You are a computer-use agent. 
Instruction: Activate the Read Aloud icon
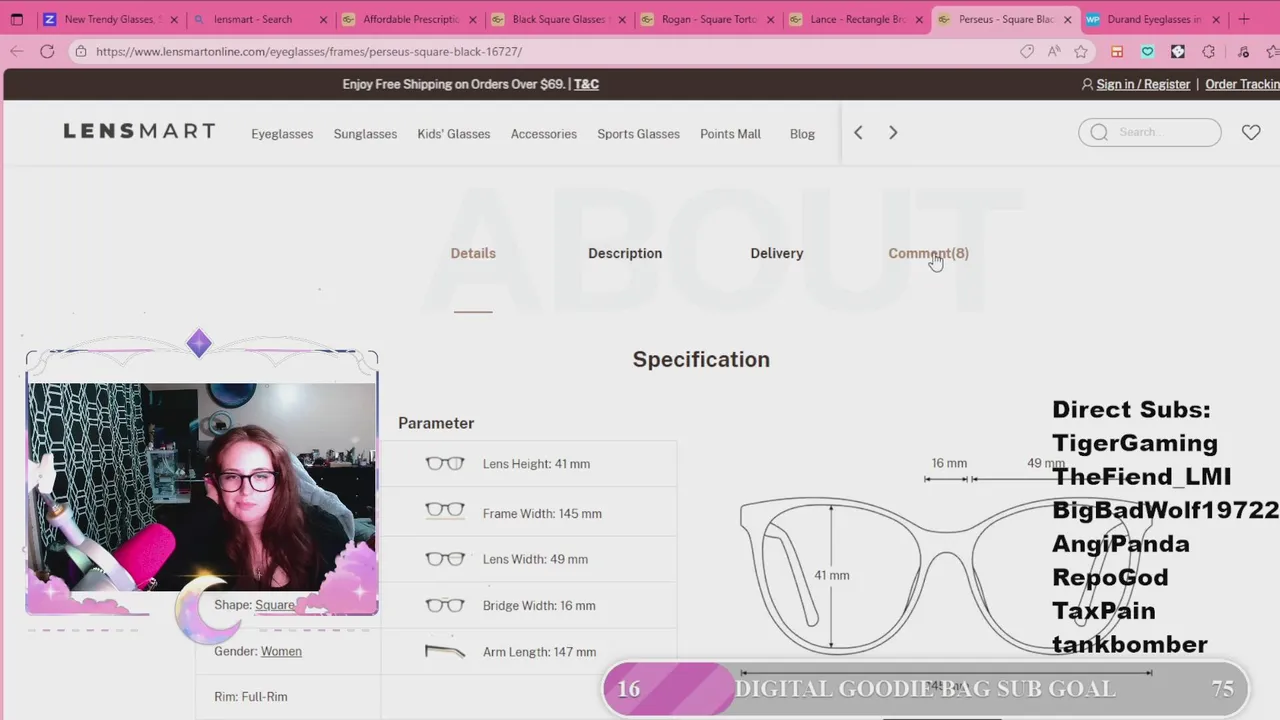1054,51
